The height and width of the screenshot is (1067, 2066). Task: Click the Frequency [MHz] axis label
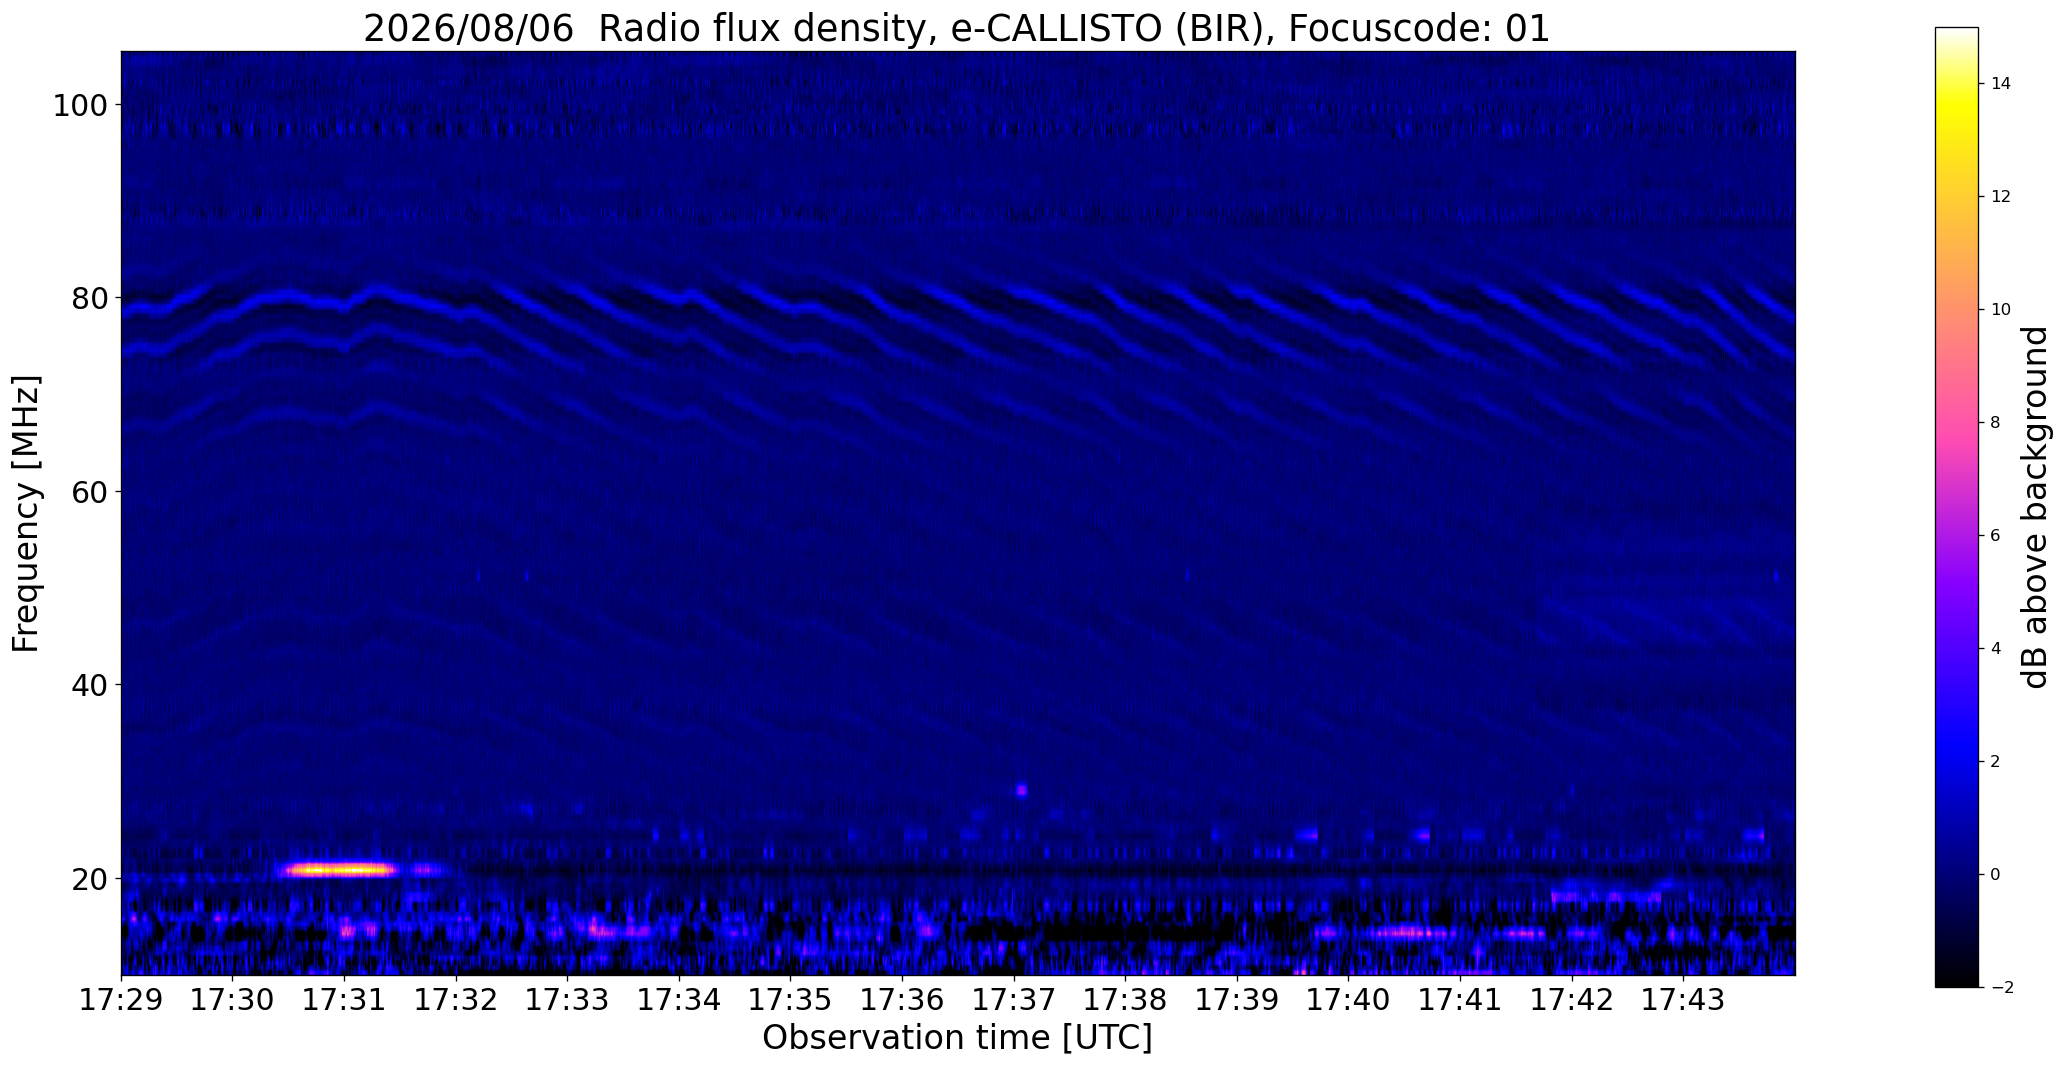(26, 513)
